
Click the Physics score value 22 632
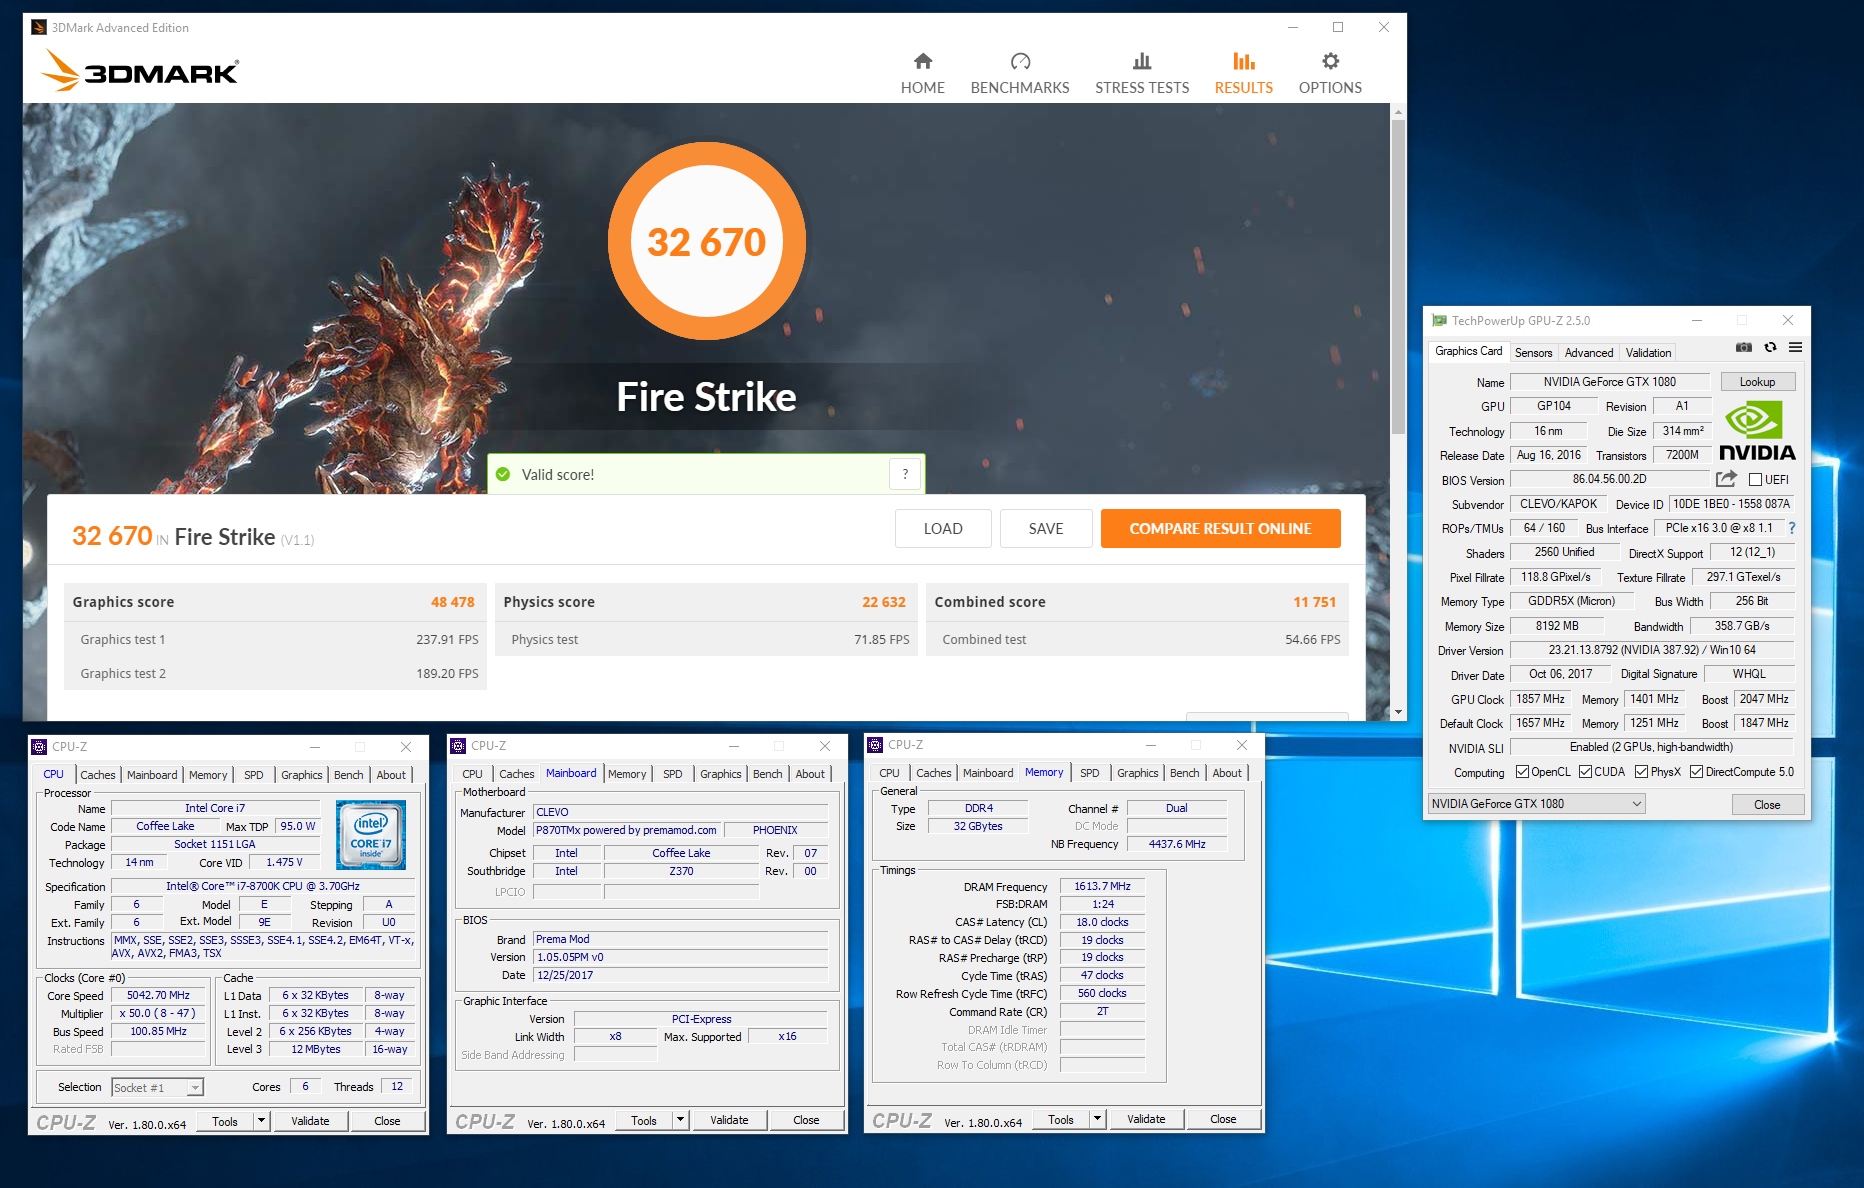tap(884, 602)
